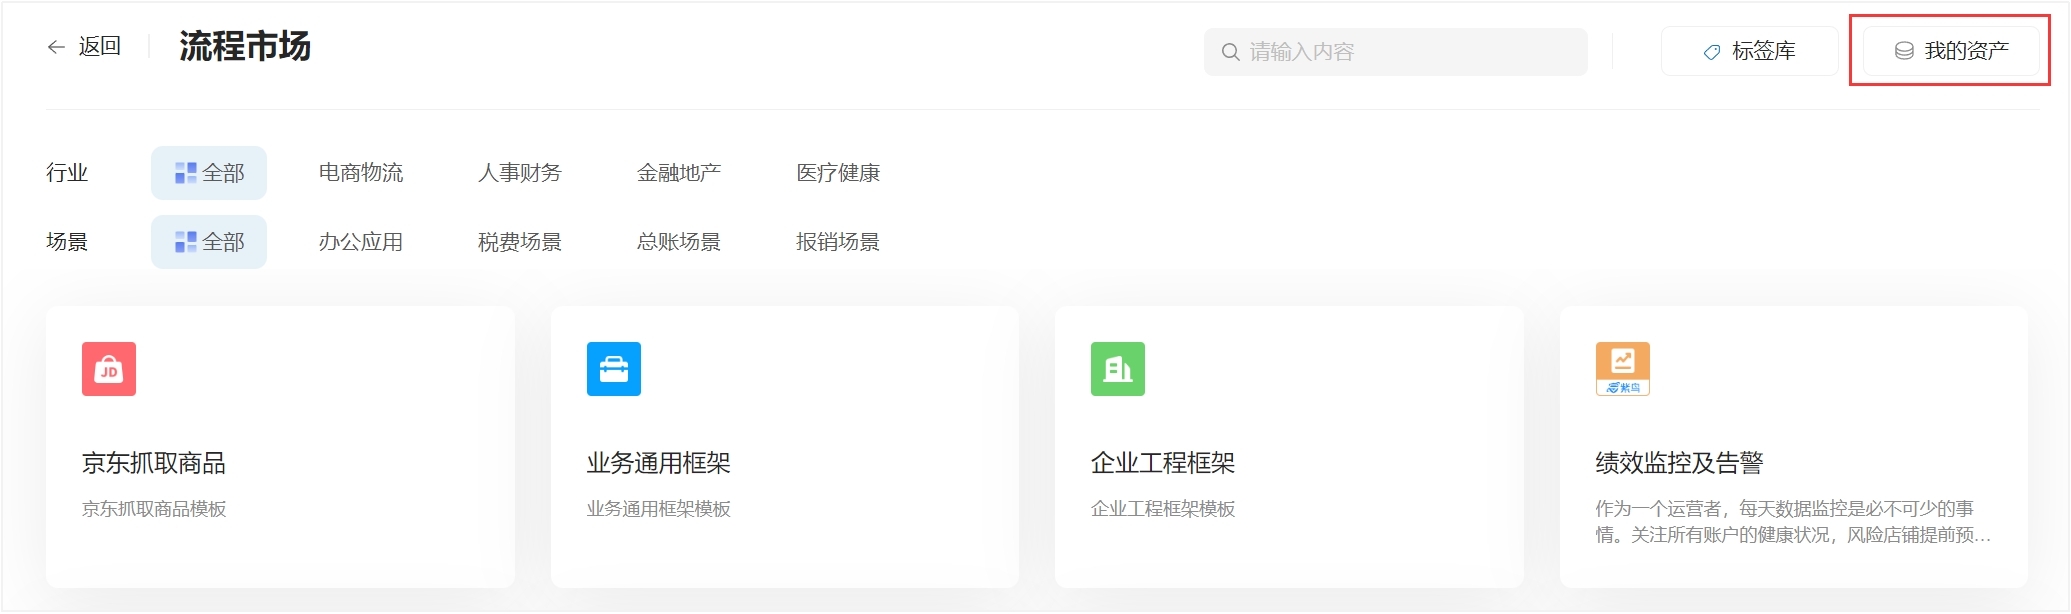Choose the 医疗健康 industry filter
The height and width of the screenshot is (614, 2071).
point(838,173)
